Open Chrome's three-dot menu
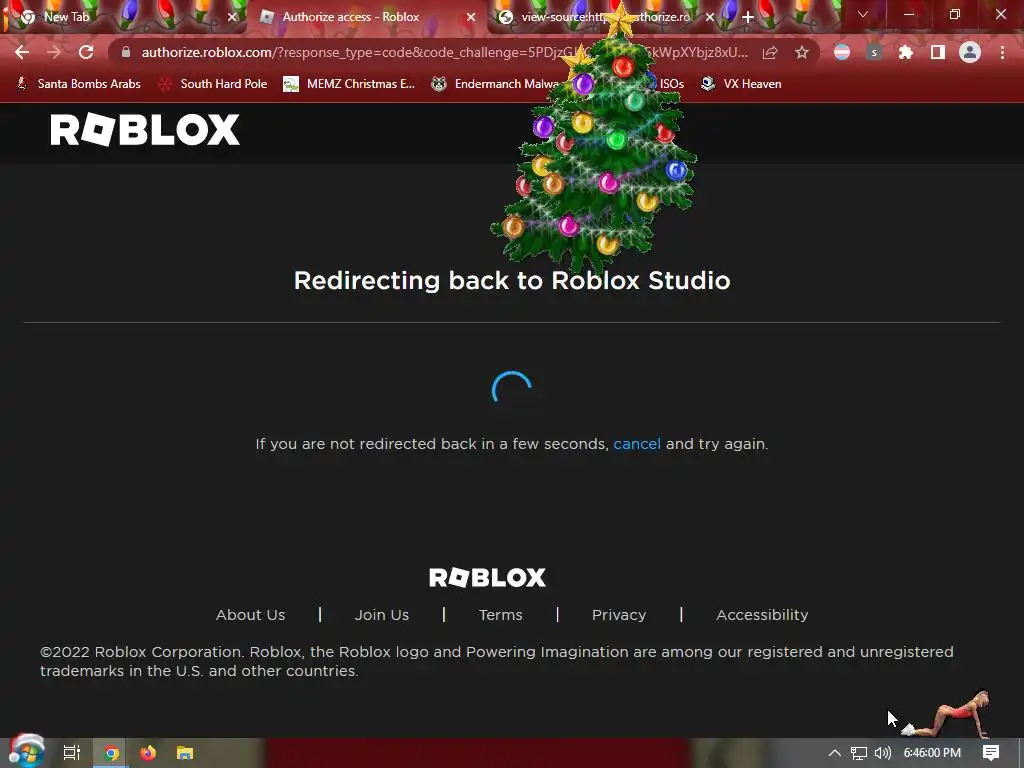This screenshot has width=1024, height=768. coord(1002,53)
